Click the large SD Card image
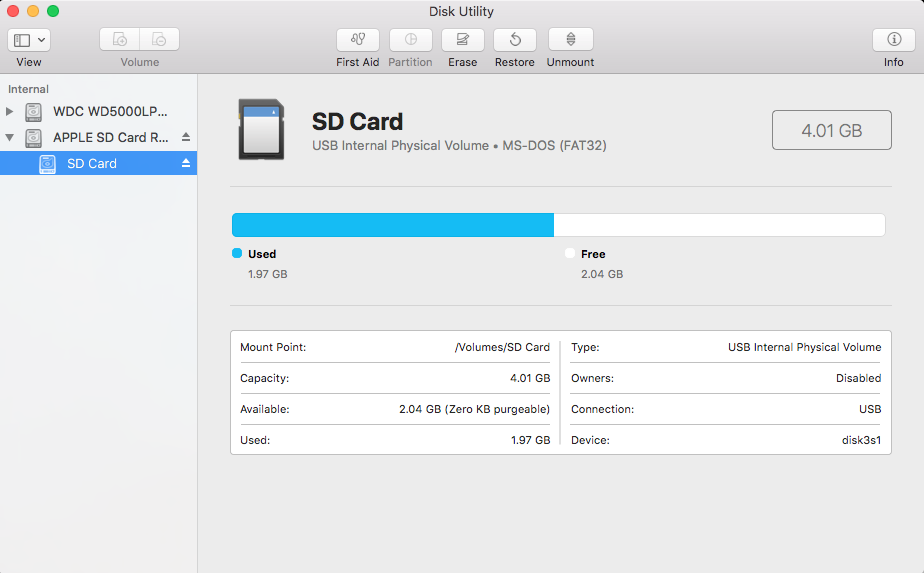Viewport: 924px width, 573px height. pos(261,130)
